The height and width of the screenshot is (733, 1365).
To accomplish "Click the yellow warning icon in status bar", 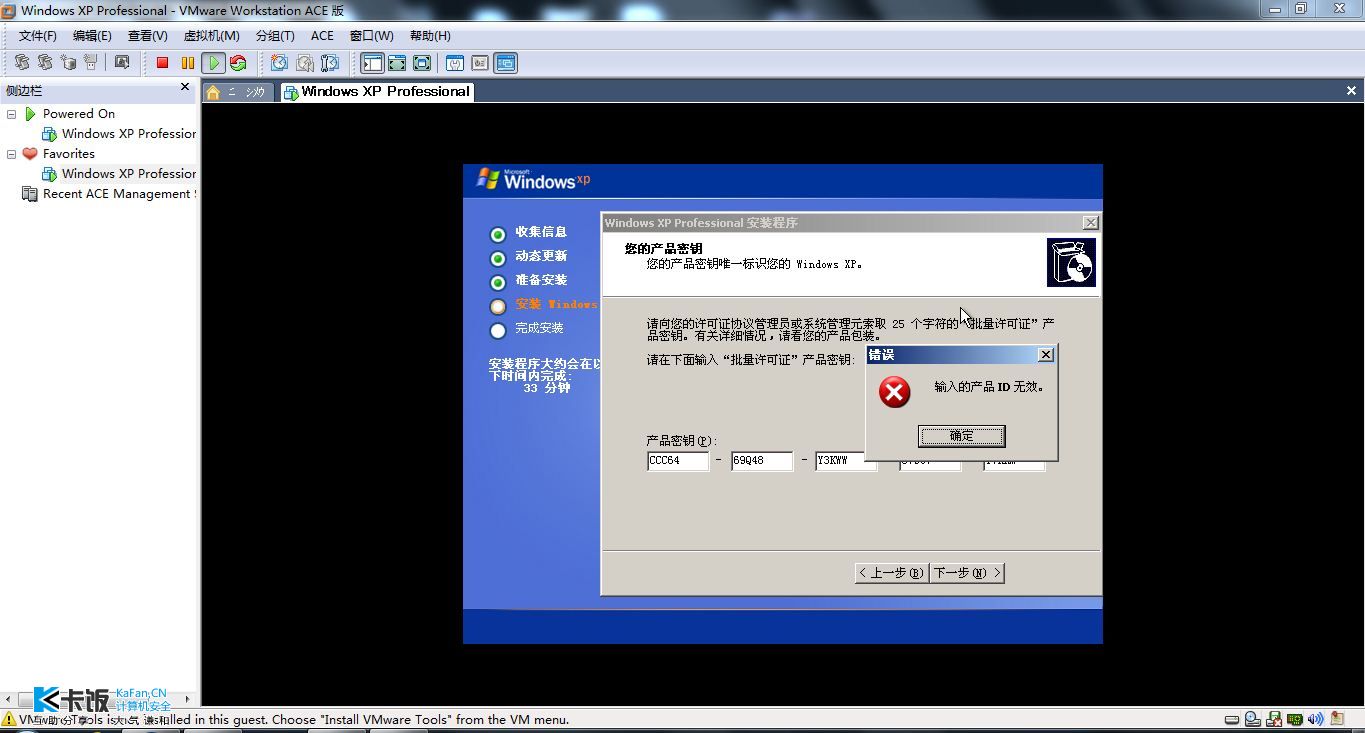I will tap(9, 719).
